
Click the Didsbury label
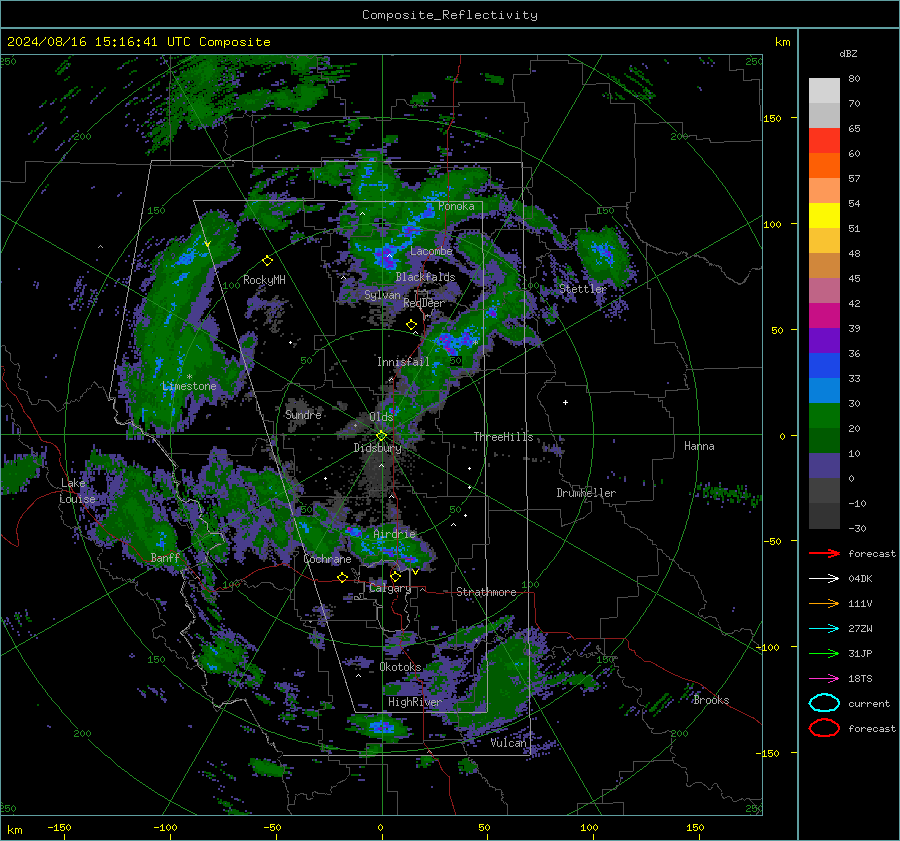click(x=377, y=448)
